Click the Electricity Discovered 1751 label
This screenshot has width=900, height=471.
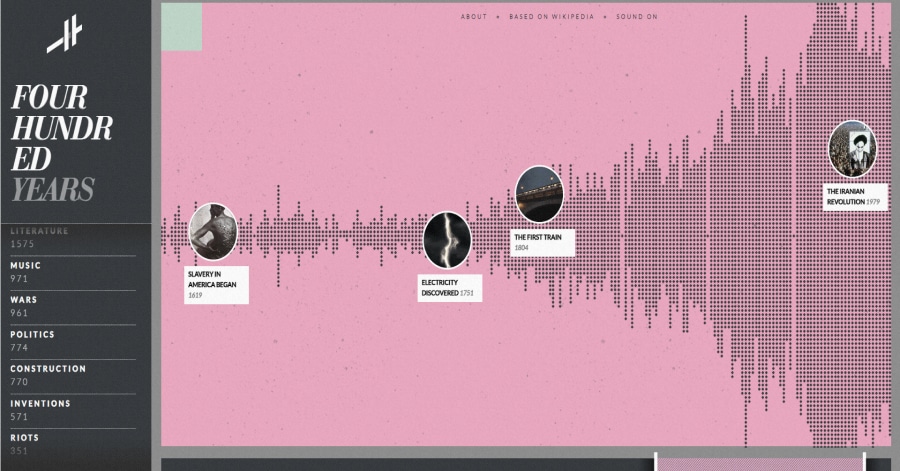(x=450, y=288)
